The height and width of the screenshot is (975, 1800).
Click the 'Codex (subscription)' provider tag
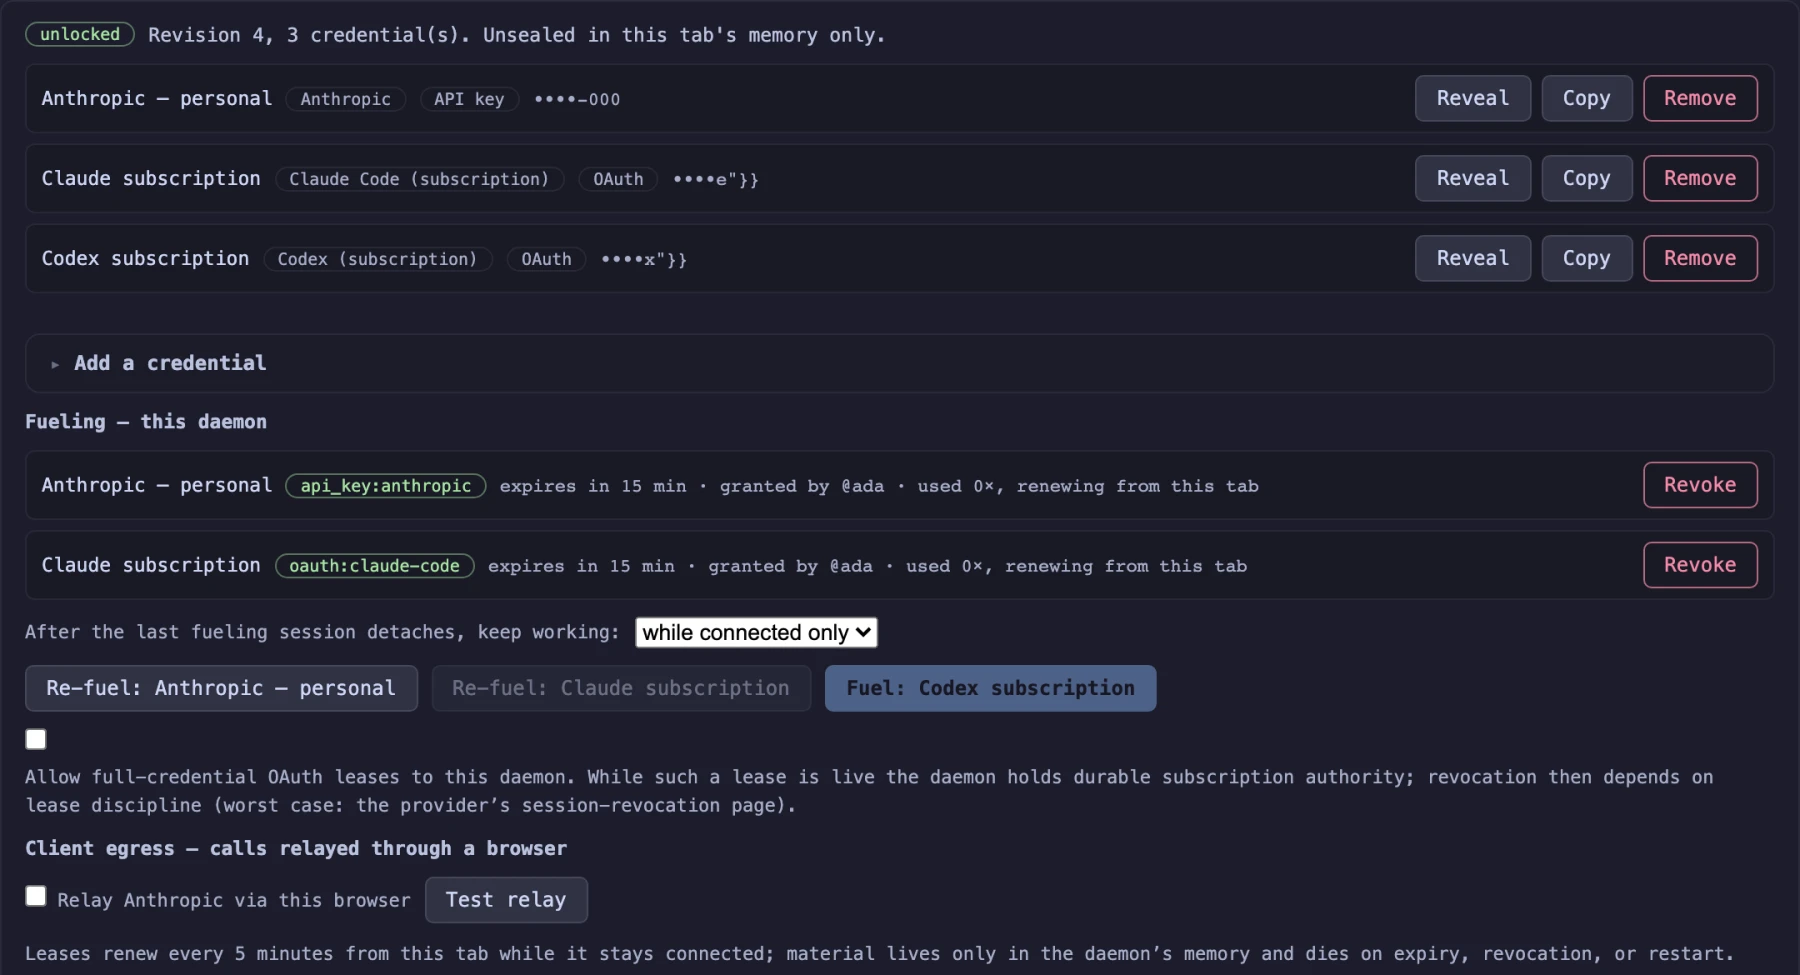click(378, 259)
